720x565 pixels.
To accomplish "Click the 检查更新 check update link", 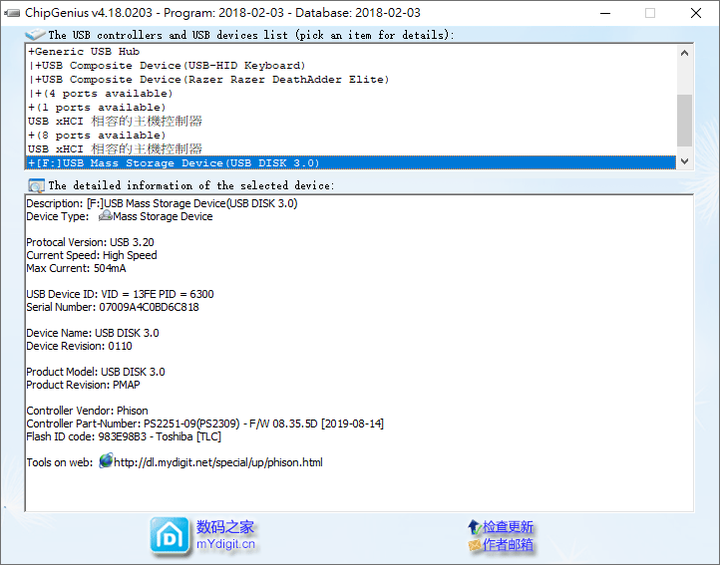I will pyautogui.click(x=507, y=526).
